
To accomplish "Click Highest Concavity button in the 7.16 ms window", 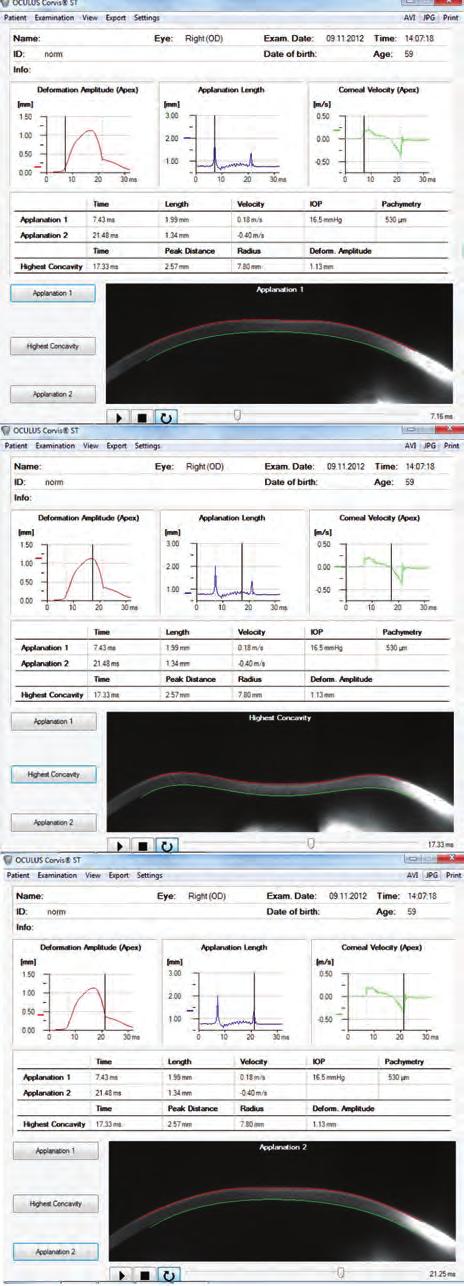I will click(53, 345).
